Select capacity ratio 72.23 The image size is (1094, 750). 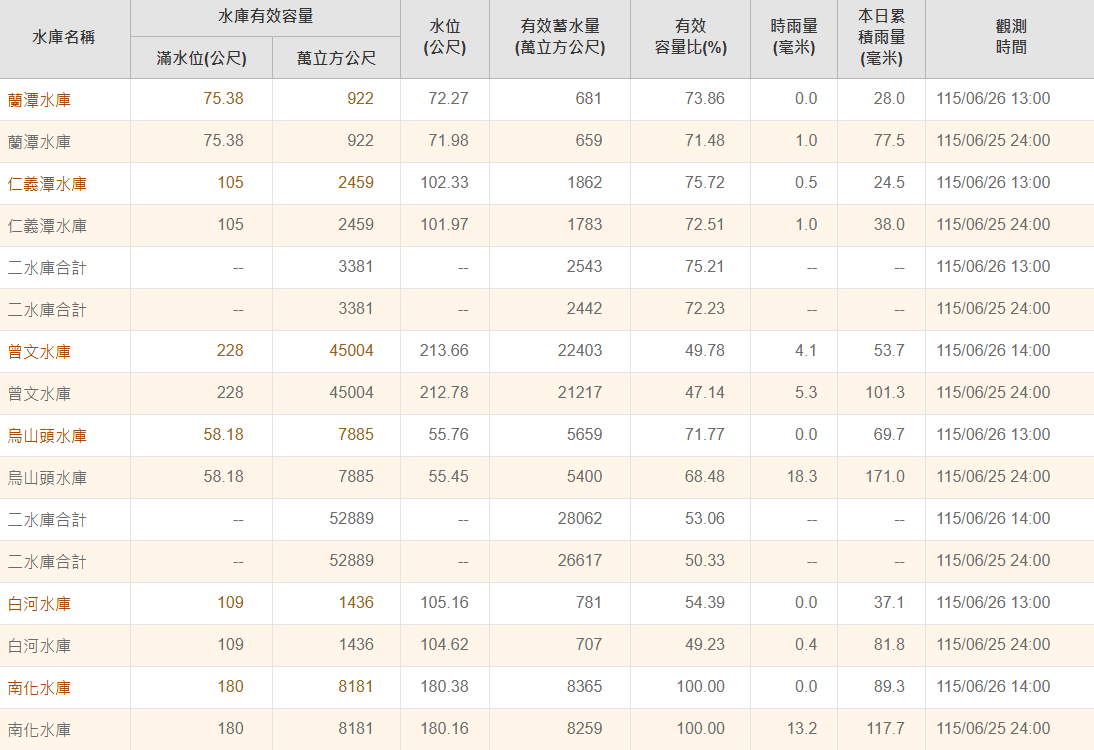click(705, 308)
